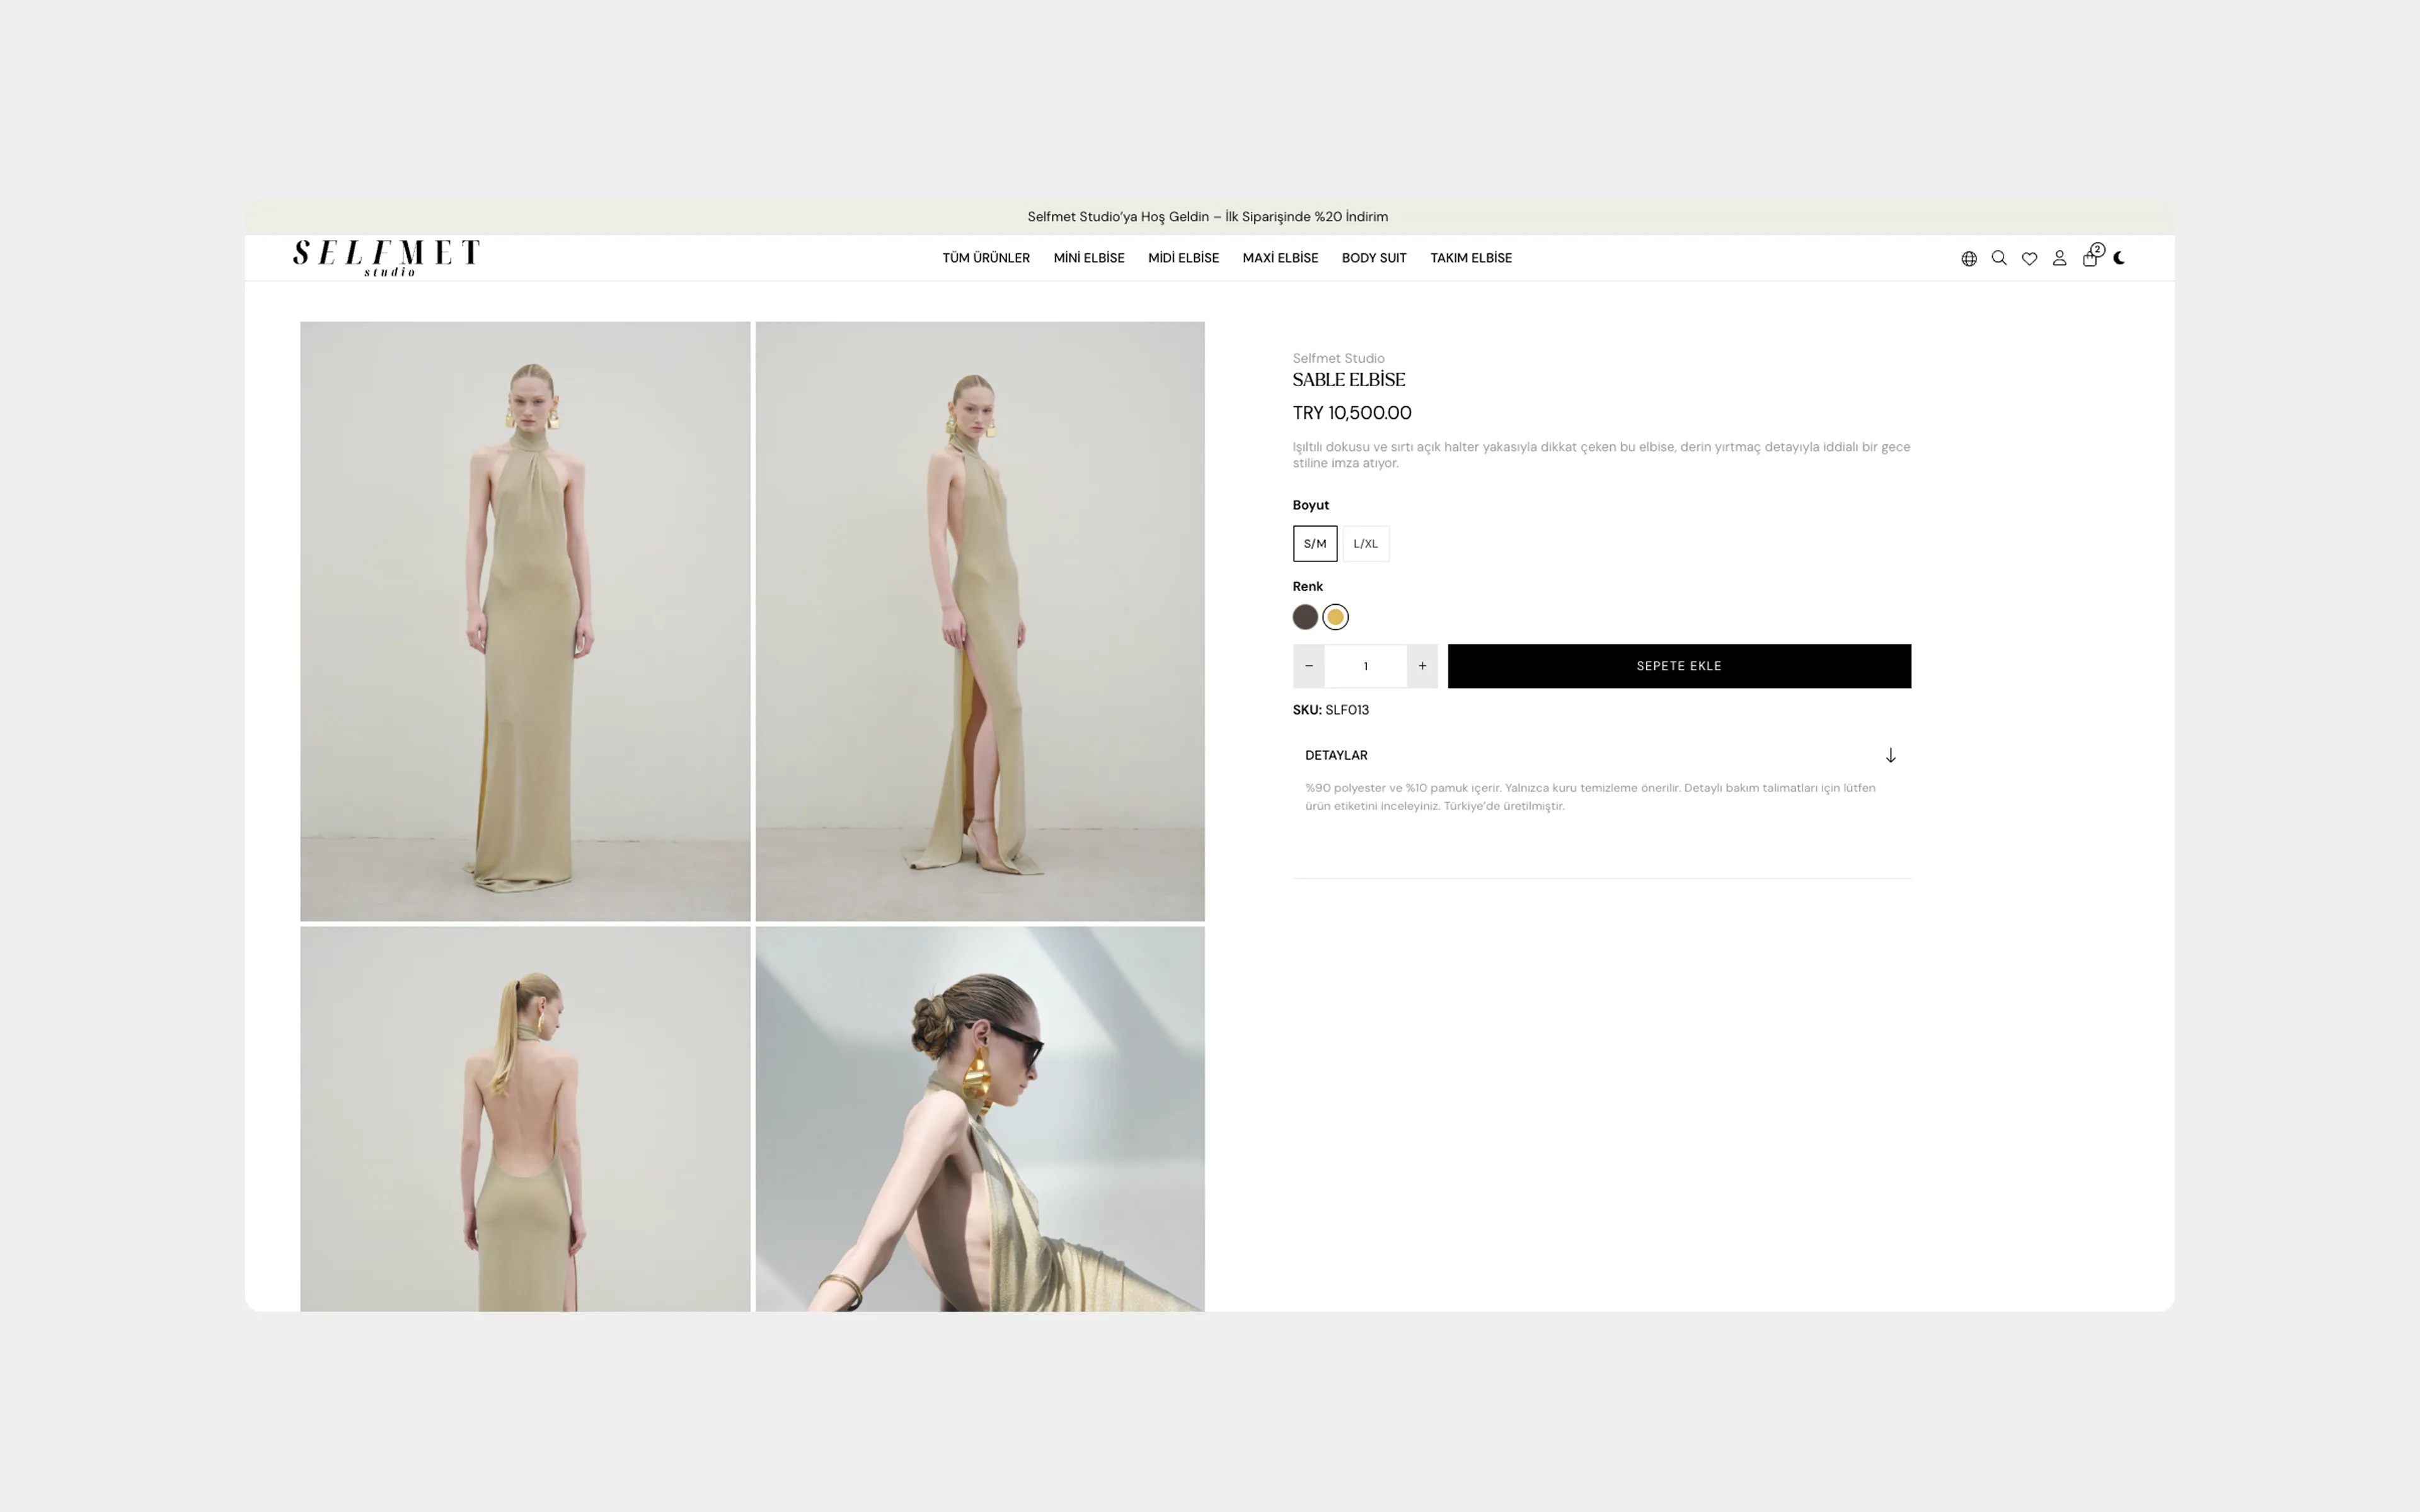The height and width of the screenshot is (1512, 2420).
Task: Click the "%90 polyester" details text
Action: (1590, 797)
